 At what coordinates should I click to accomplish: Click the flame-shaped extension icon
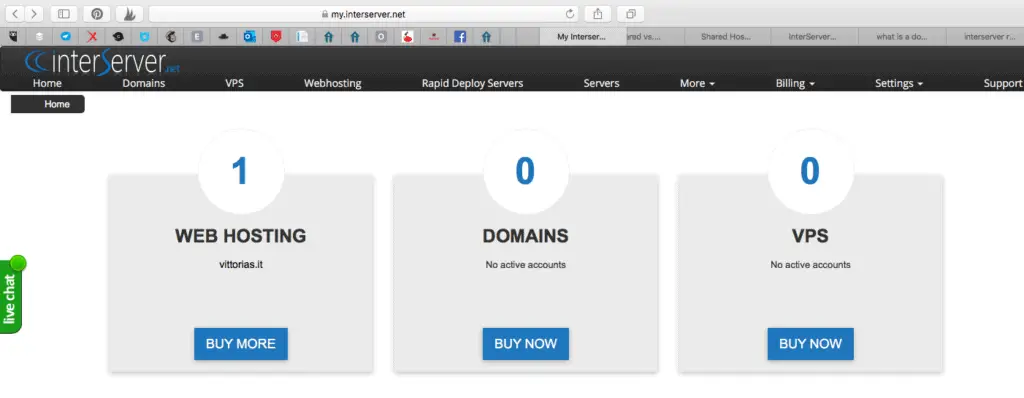129,14
